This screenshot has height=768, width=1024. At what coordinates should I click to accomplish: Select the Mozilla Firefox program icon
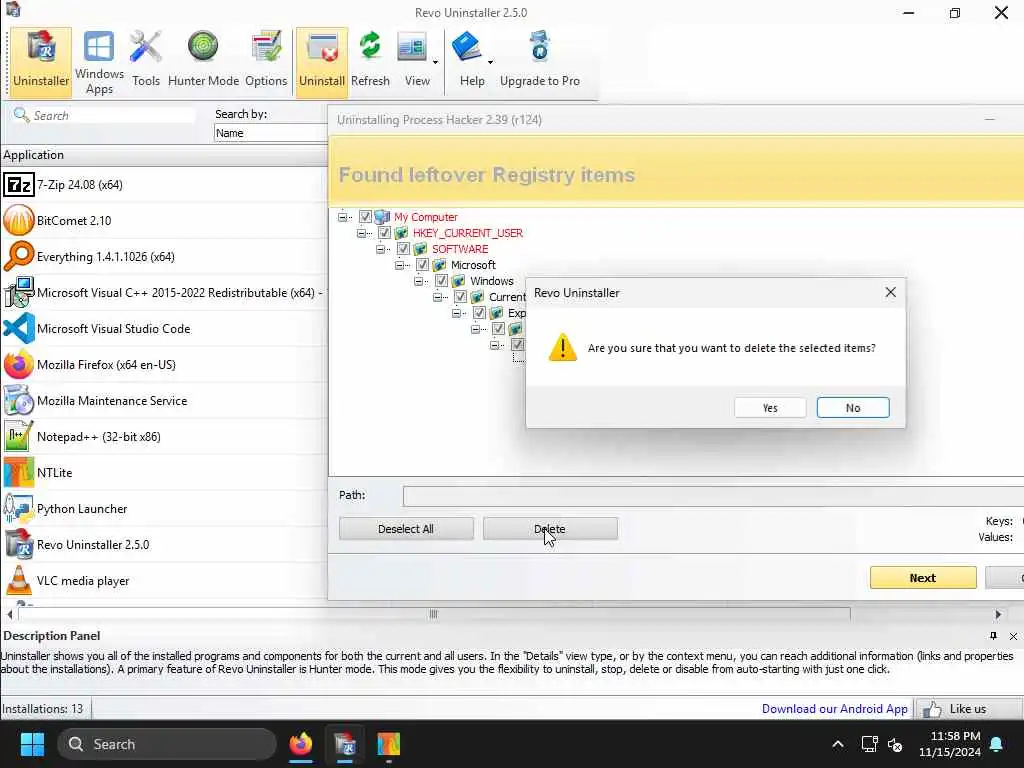[x=19, y=364]
